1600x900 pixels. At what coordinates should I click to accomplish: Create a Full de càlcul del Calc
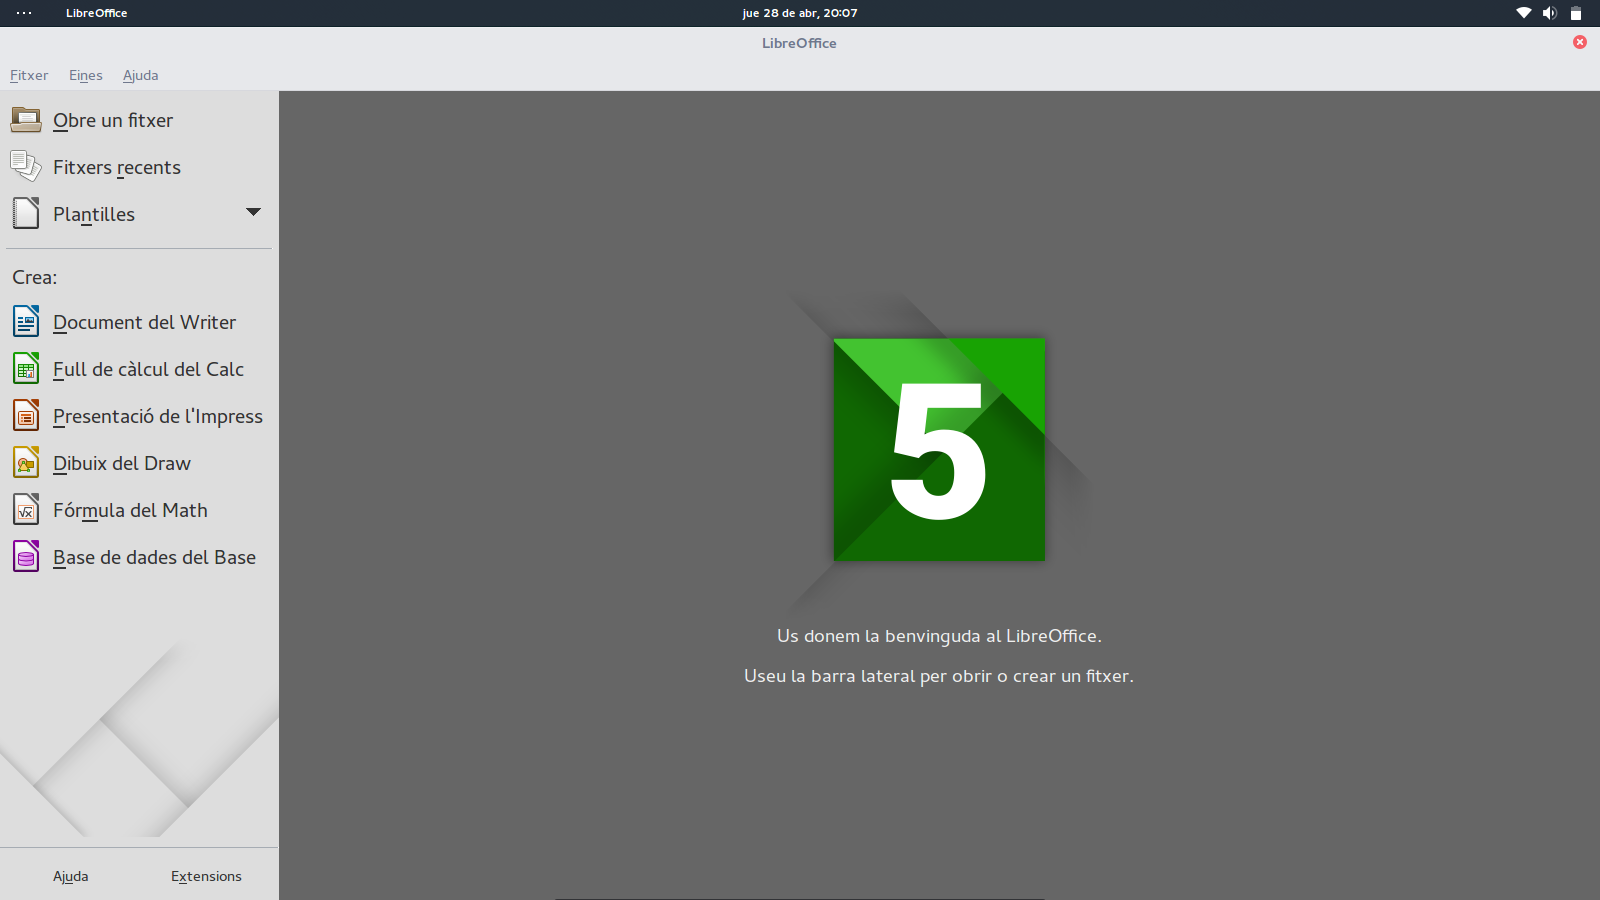(149, 369)
